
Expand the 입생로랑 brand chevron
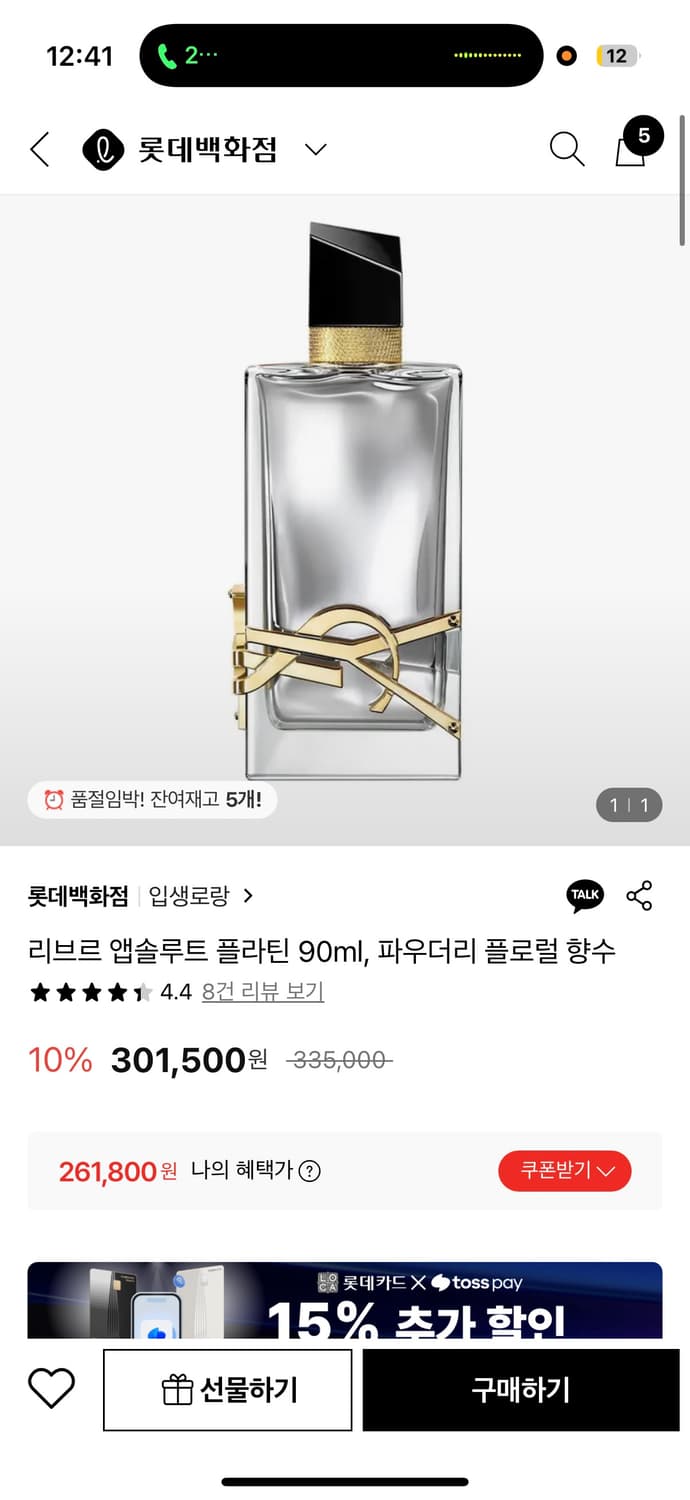250,896
